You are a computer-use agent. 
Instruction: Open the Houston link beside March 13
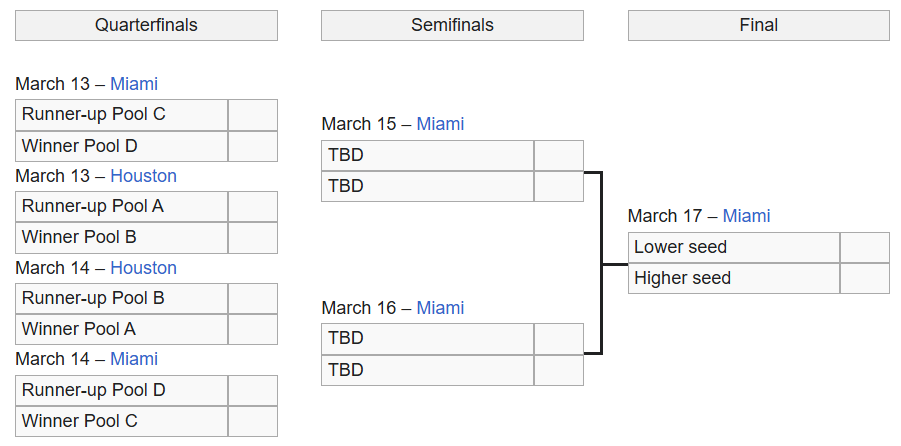[143, 176]
